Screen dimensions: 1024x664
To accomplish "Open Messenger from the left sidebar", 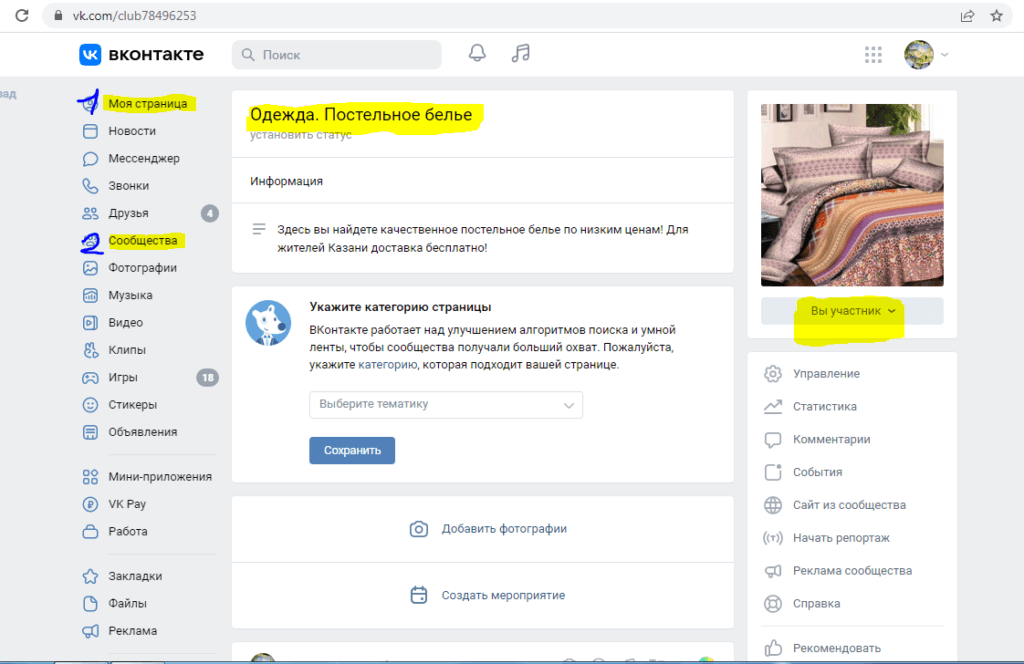I will coord(143,158).
